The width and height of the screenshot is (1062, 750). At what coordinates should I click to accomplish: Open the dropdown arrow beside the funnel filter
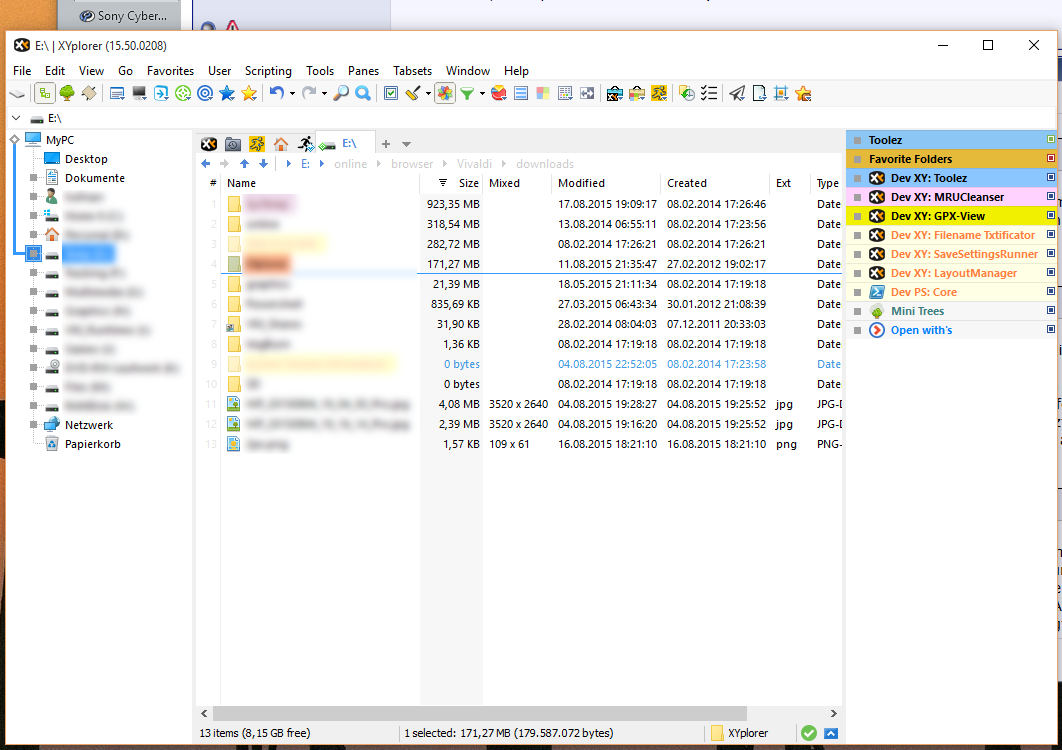(482, 94)
